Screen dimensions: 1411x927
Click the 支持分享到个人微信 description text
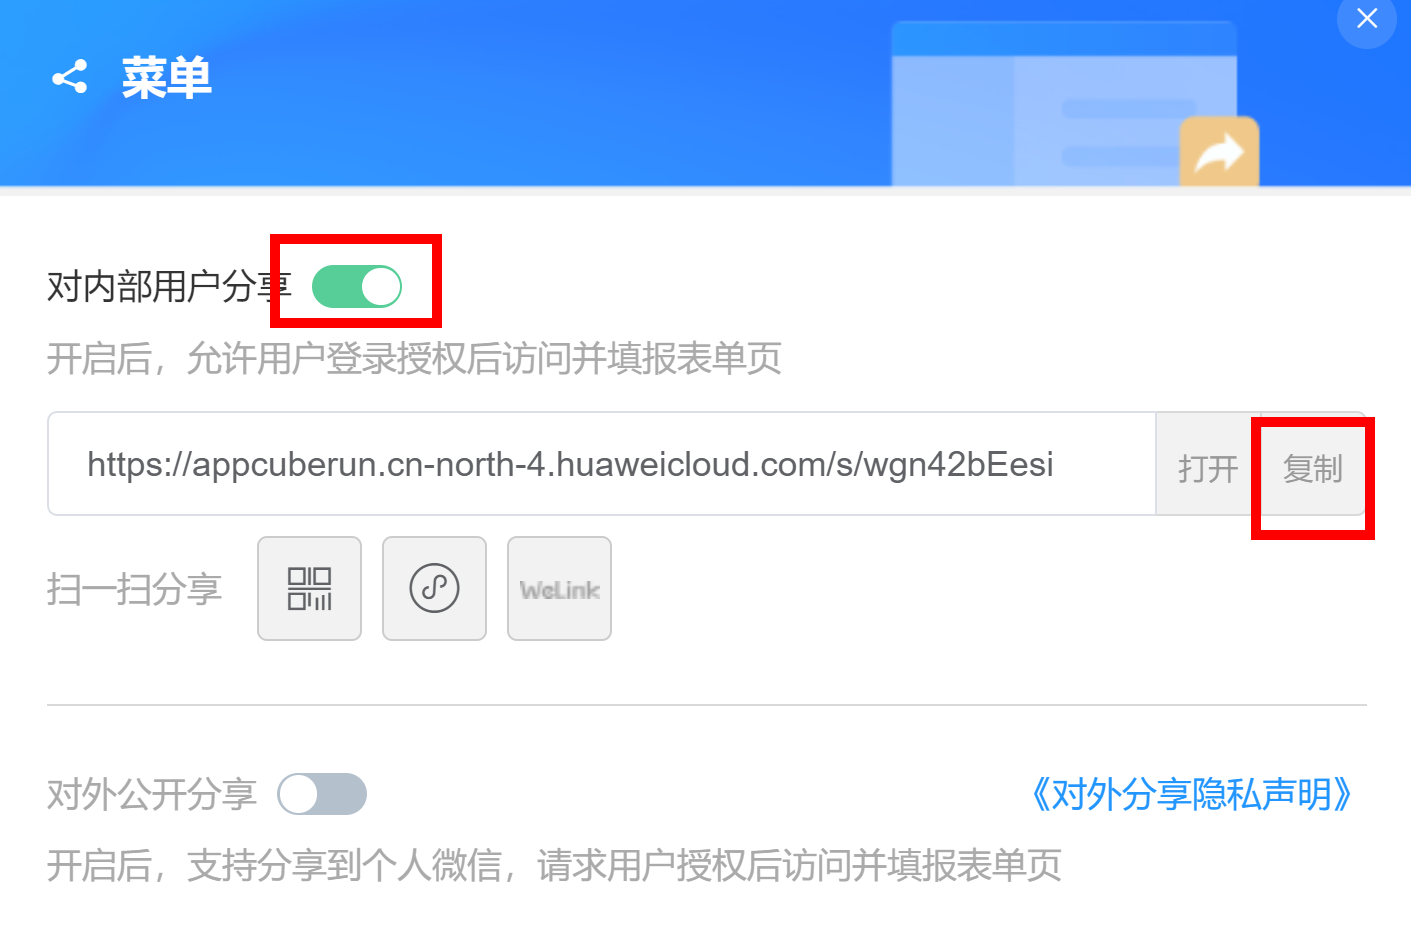pos(554,865)
